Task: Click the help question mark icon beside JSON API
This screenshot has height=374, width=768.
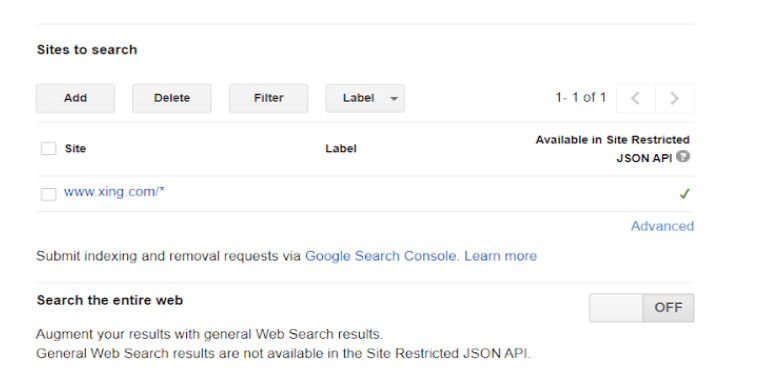Action: point(683,157)
